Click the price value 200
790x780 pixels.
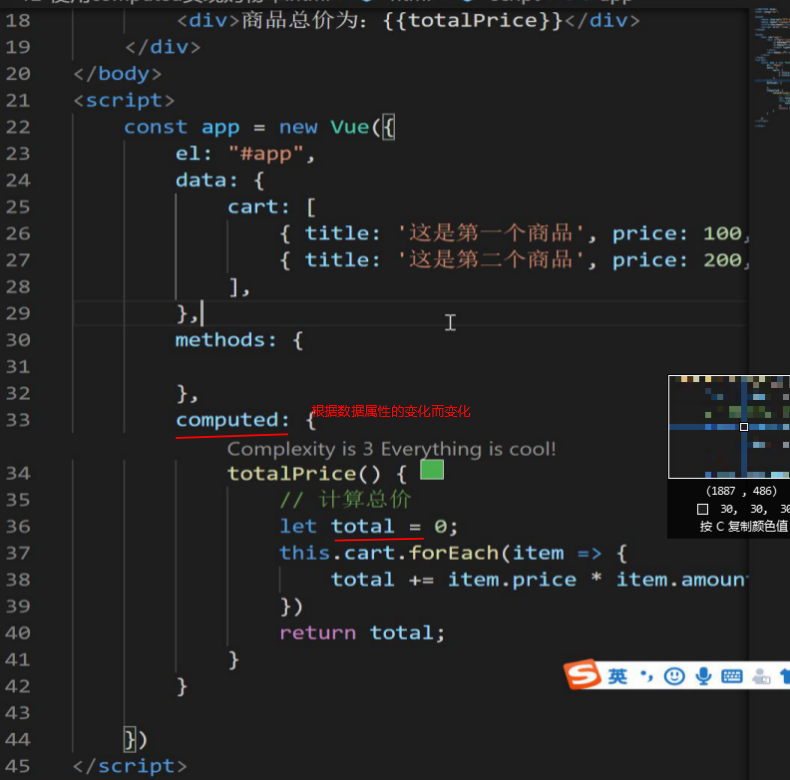pyautogui.click(x=722, y=260)
